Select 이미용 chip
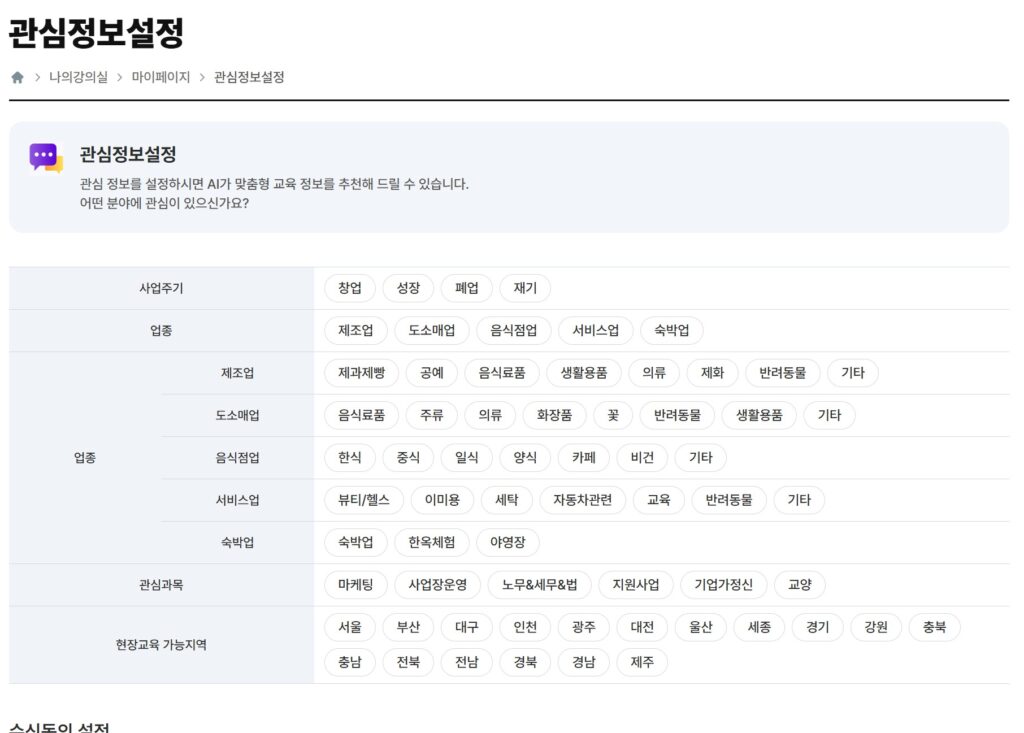 tap(442, 500)
